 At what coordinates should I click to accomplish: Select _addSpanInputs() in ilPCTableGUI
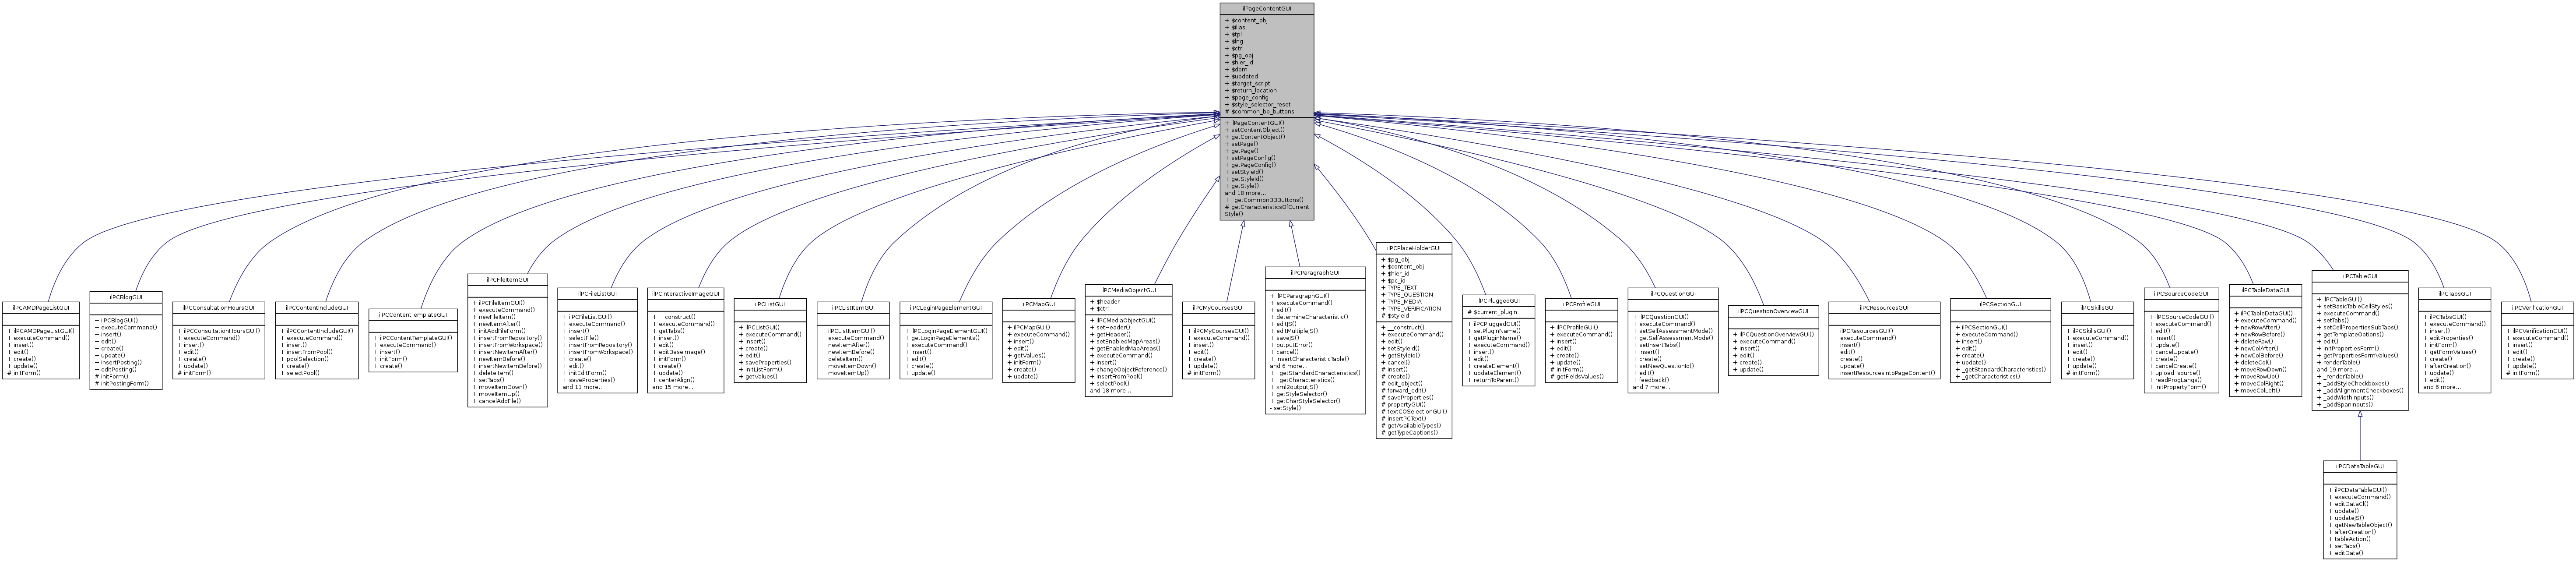(x=2345, y=405)
